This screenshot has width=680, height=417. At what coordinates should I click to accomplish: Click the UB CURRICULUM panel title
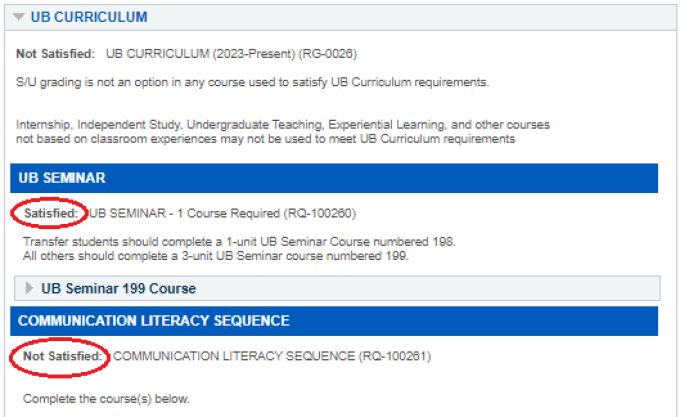point(89,17)
